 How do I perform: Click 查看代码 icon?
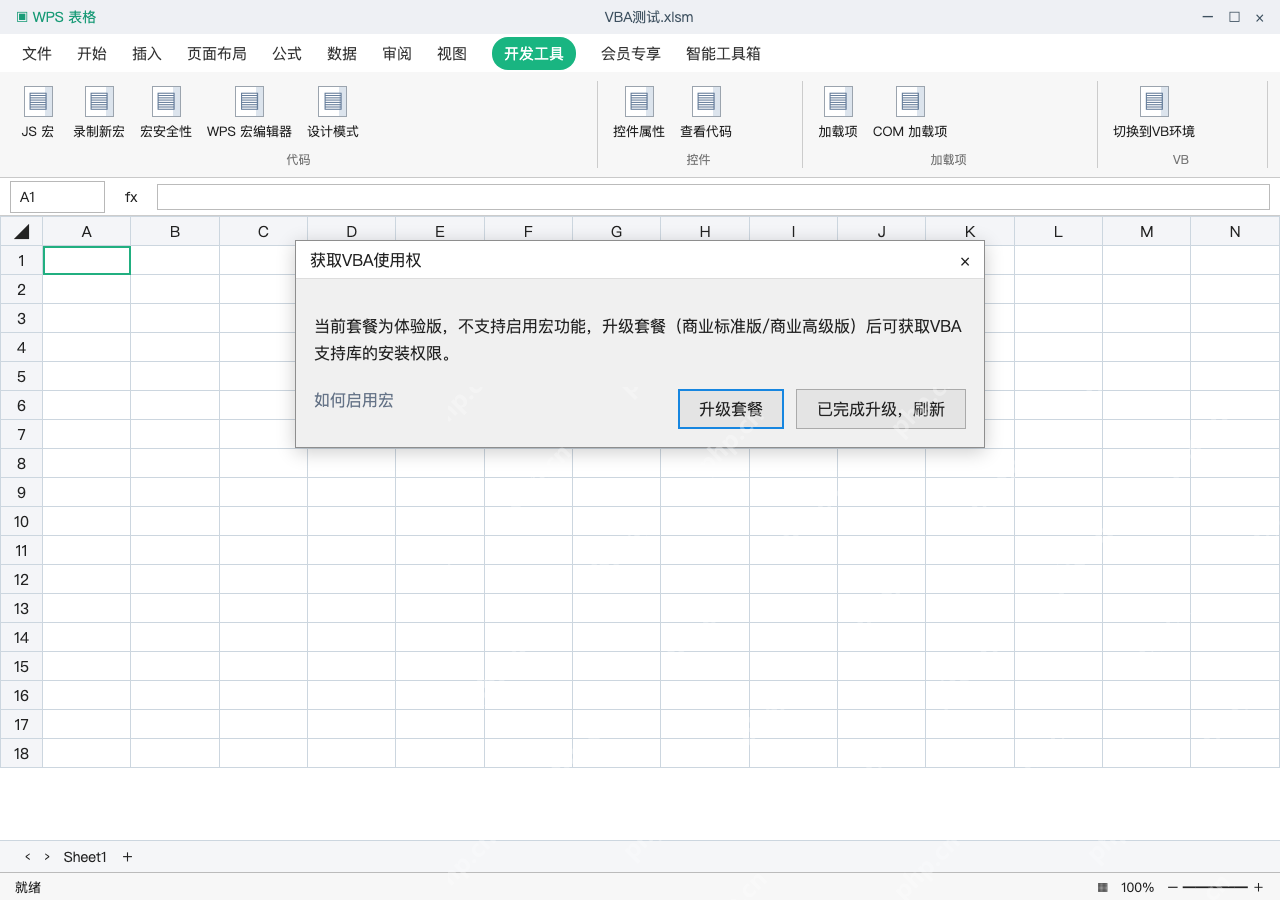tap(706, 102)
